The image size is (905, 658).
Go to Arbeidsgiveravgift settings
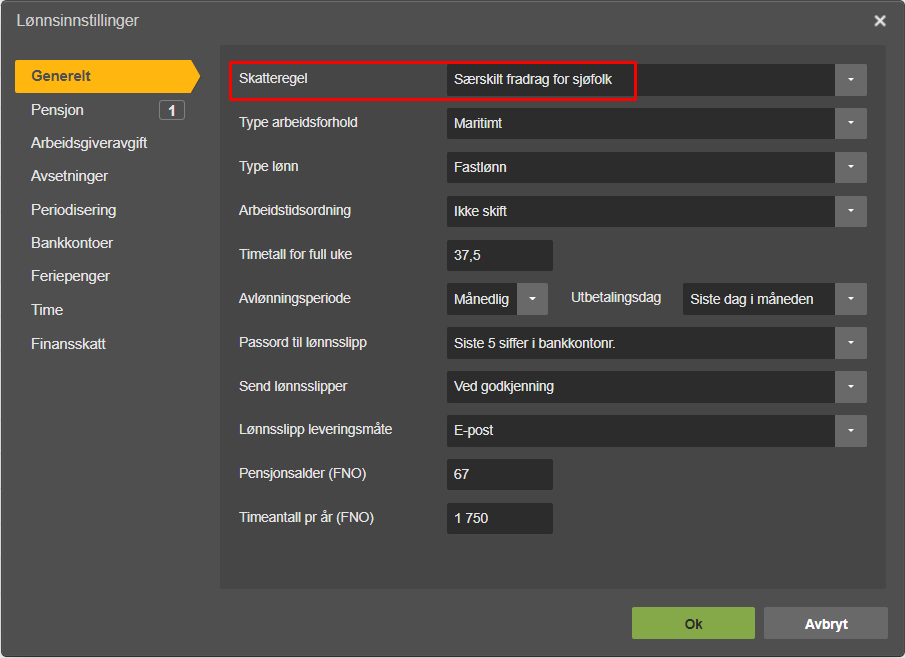[x=89, y=143]
